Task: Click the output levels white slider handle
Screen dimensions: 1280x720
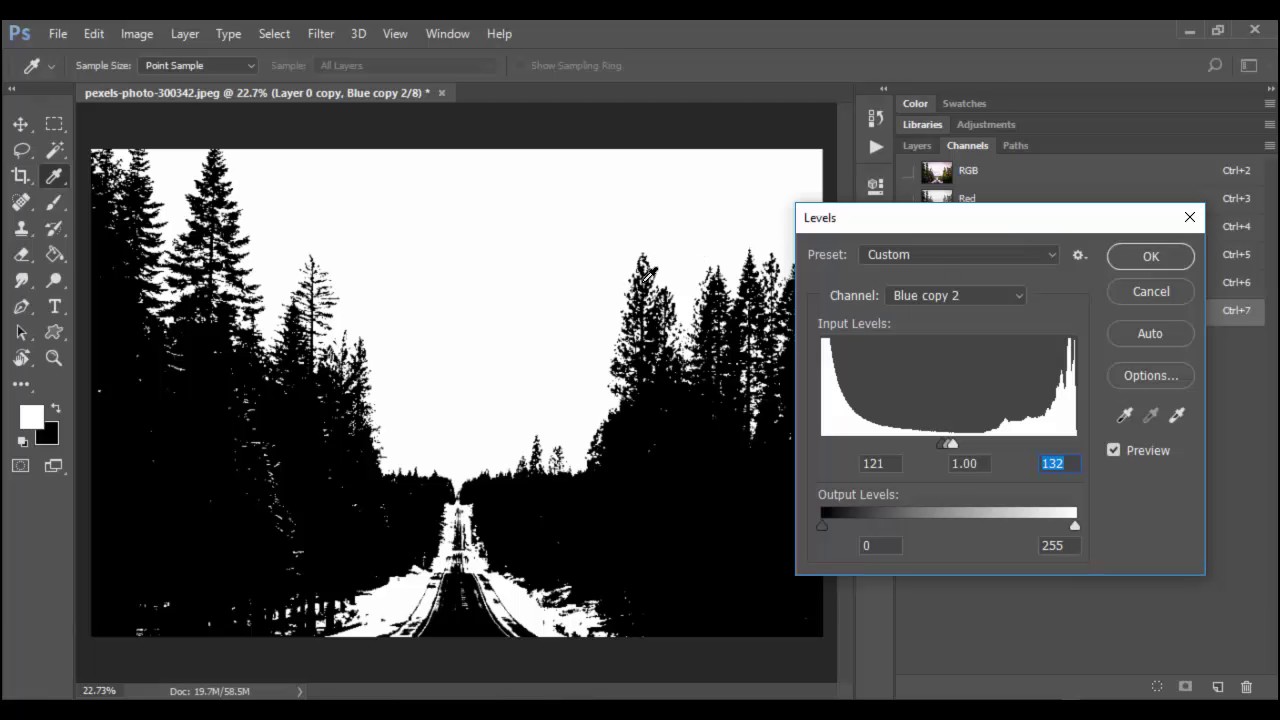Action: [x=1075, y=526]
